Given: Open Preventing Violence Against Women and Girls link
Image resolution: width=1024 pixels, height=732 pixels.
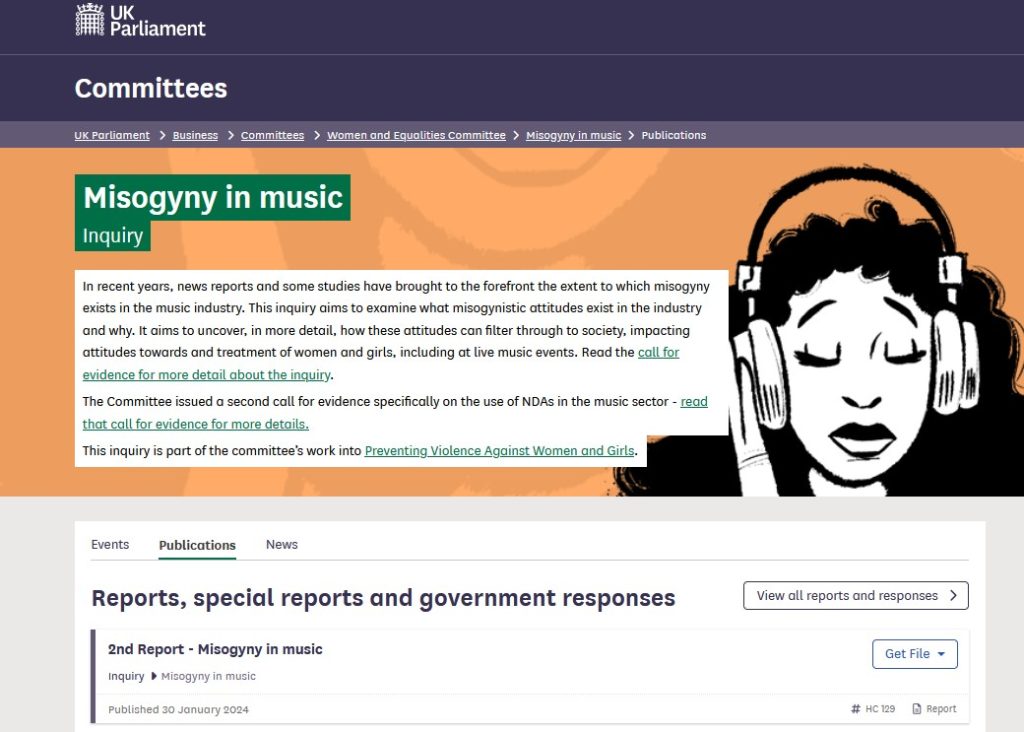Looking at the screenshot, I should click(x=499, y=451).
